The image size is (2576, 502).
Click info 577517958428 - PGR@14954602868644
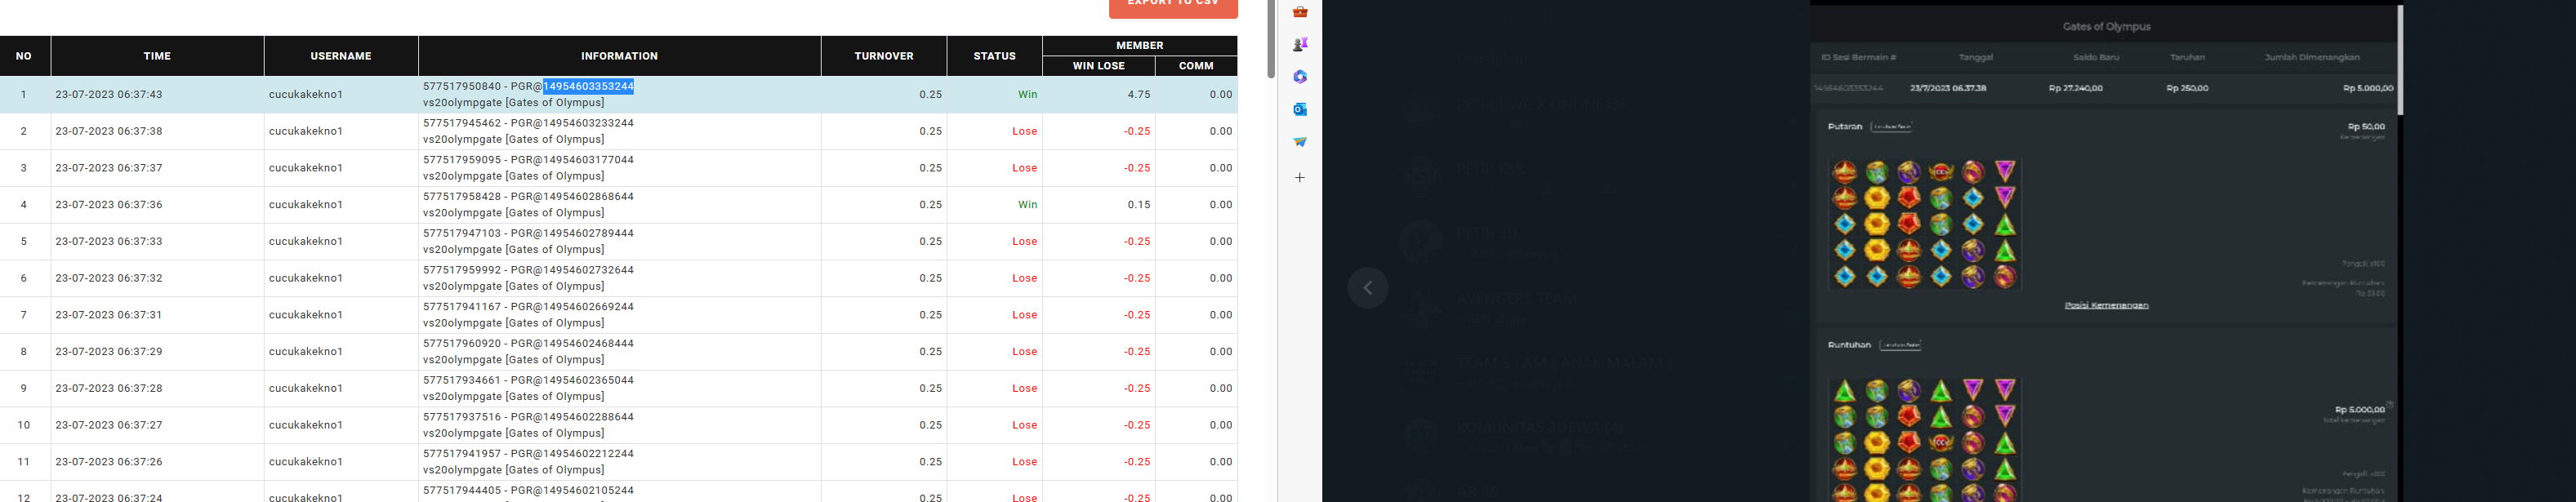click(x=528, y=197)
